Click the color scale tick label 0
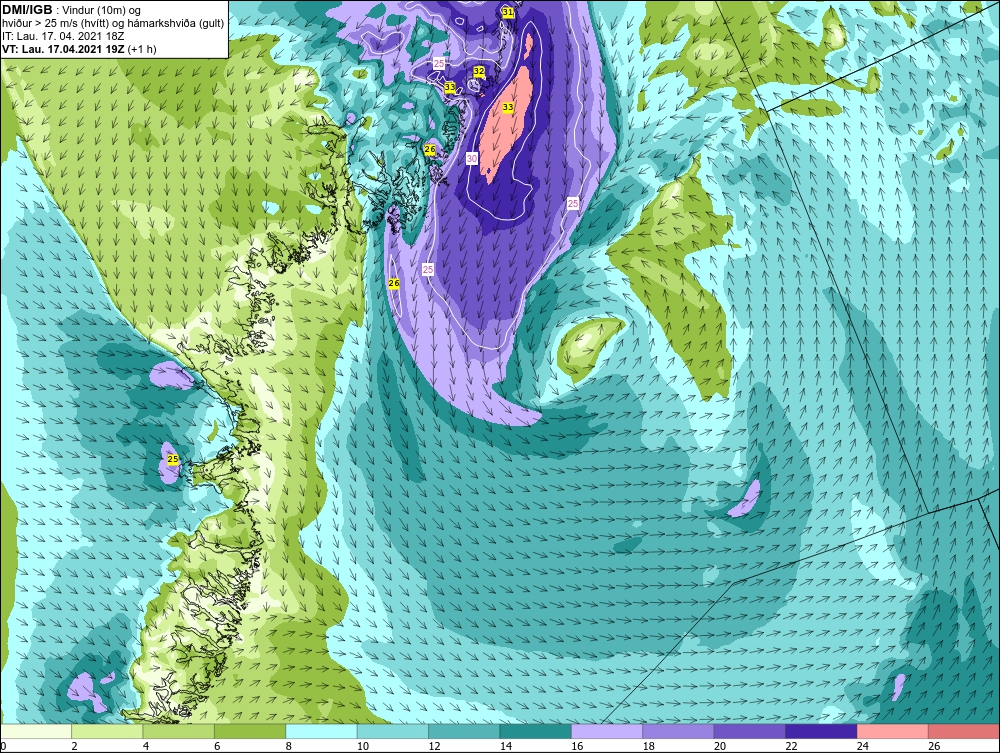 3,746
